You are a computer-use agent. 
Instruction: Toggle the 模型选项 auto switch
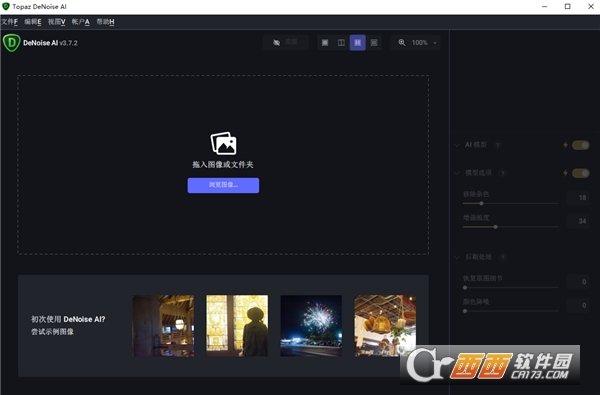[x=580, y=173]
